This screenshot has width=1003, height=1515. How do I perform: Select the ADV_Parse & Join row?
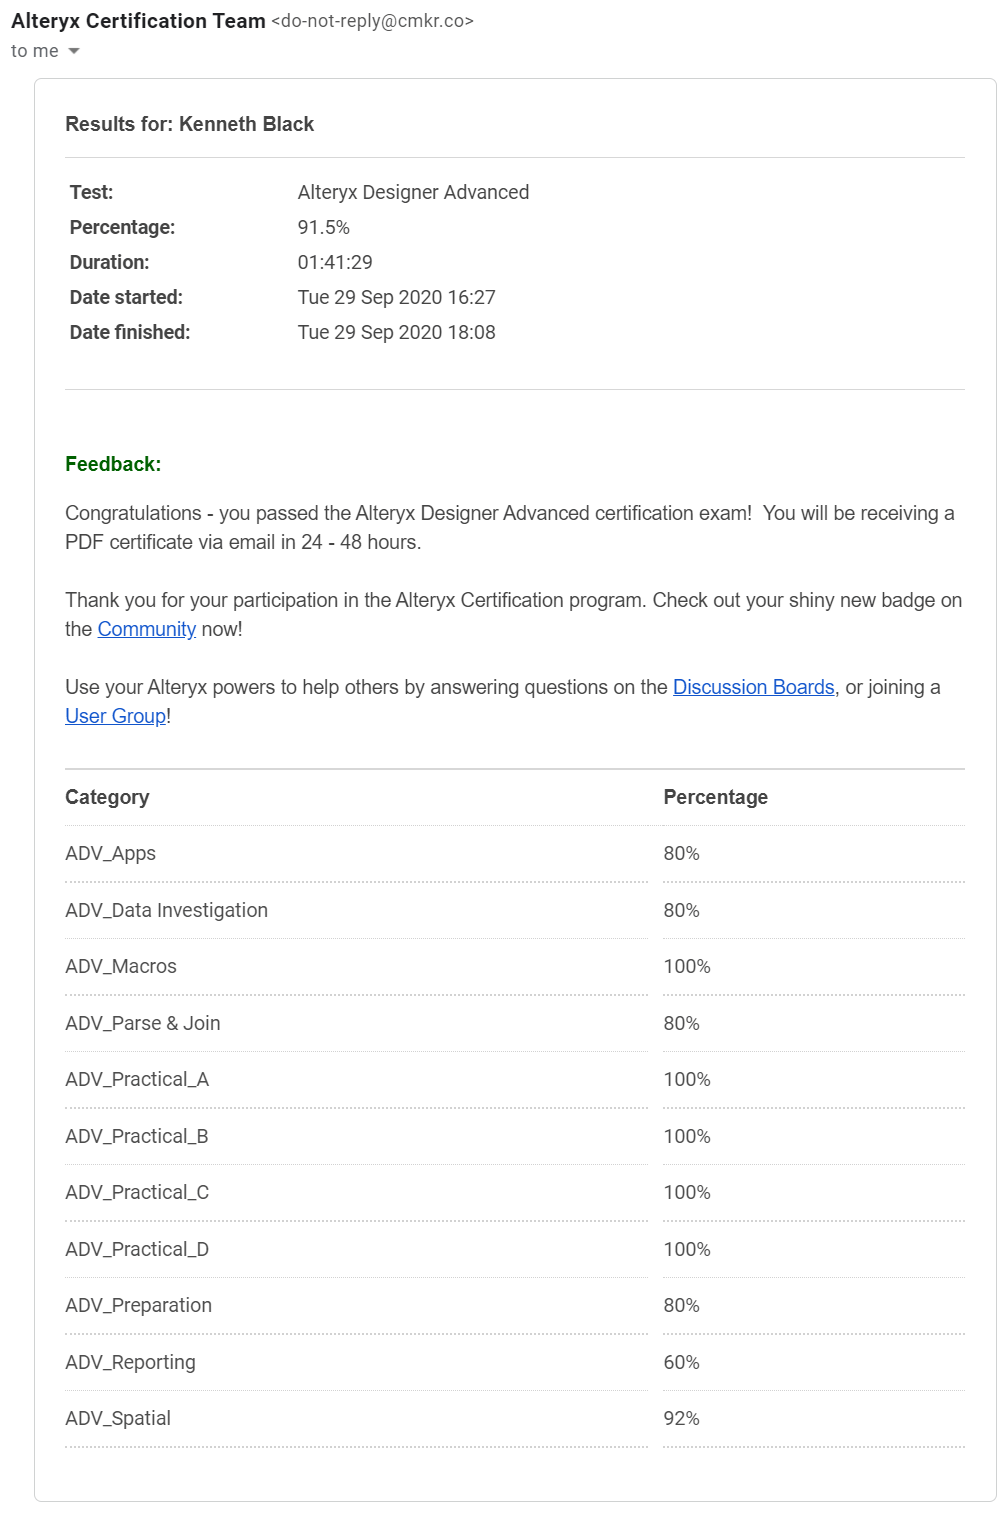point(143,1023)
